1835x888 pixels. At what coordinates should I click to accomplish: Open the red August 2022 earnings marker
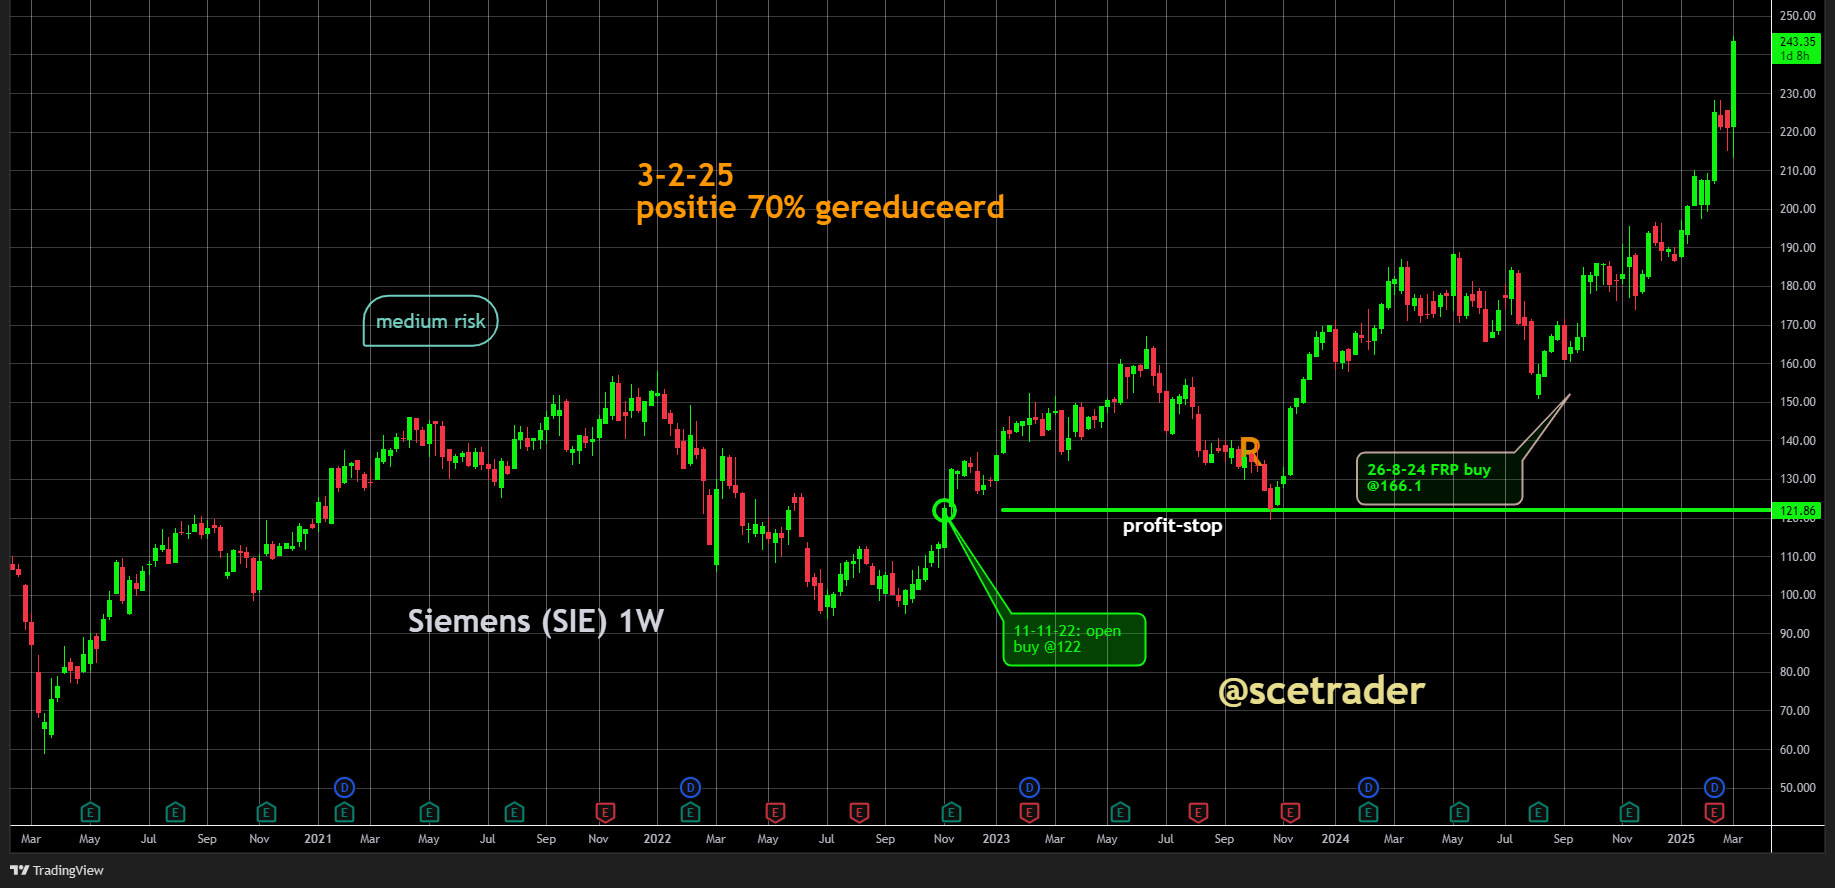click(x=859, y=812)
